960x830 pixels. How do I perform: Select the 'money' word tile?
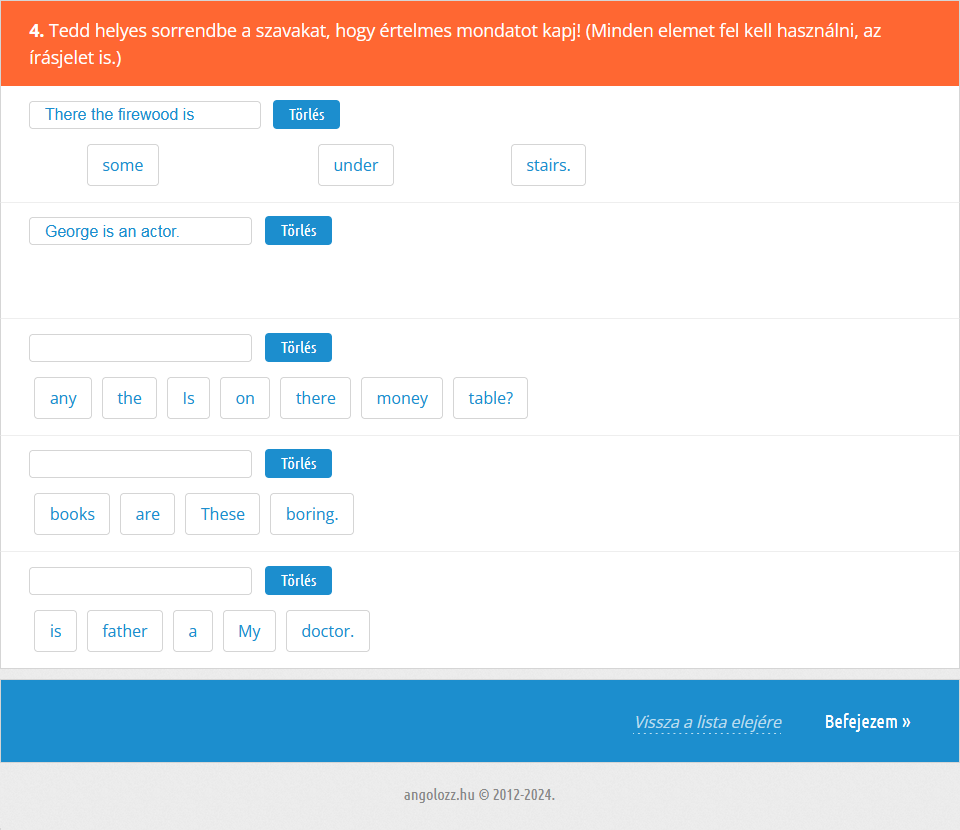click(x=402, y=398)
